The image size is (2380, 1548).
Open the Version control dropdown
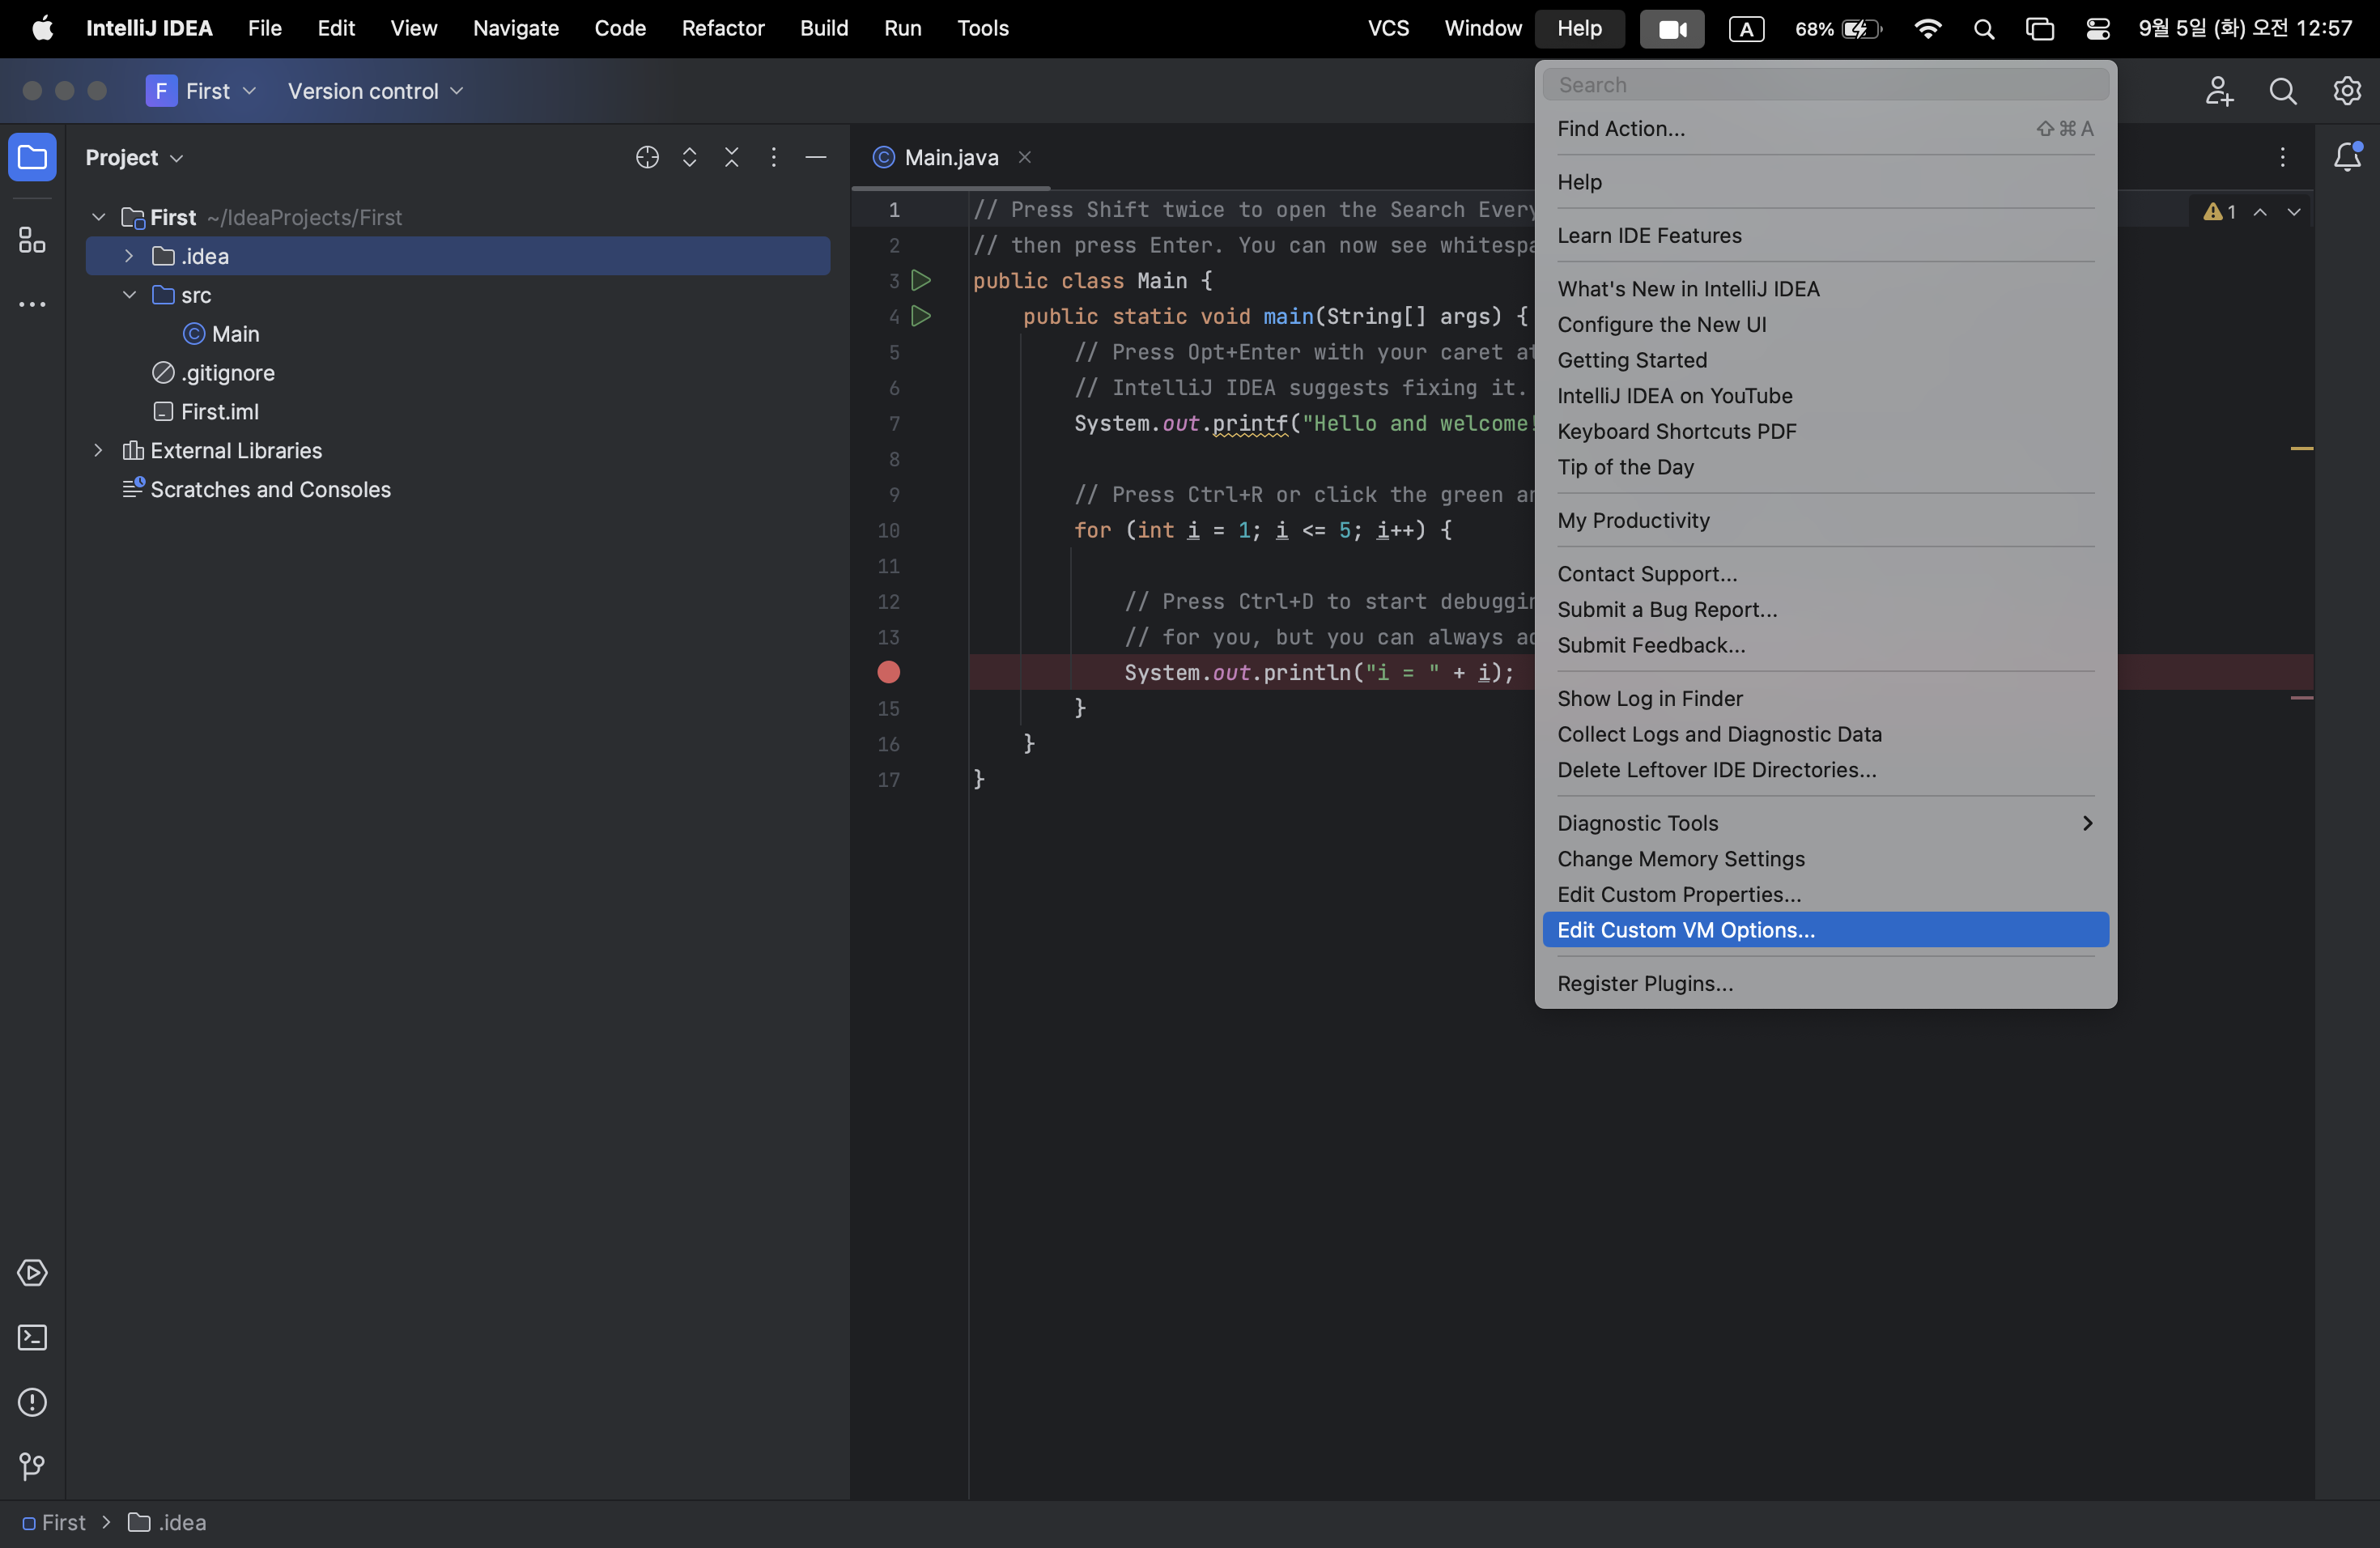pos(375,91)
